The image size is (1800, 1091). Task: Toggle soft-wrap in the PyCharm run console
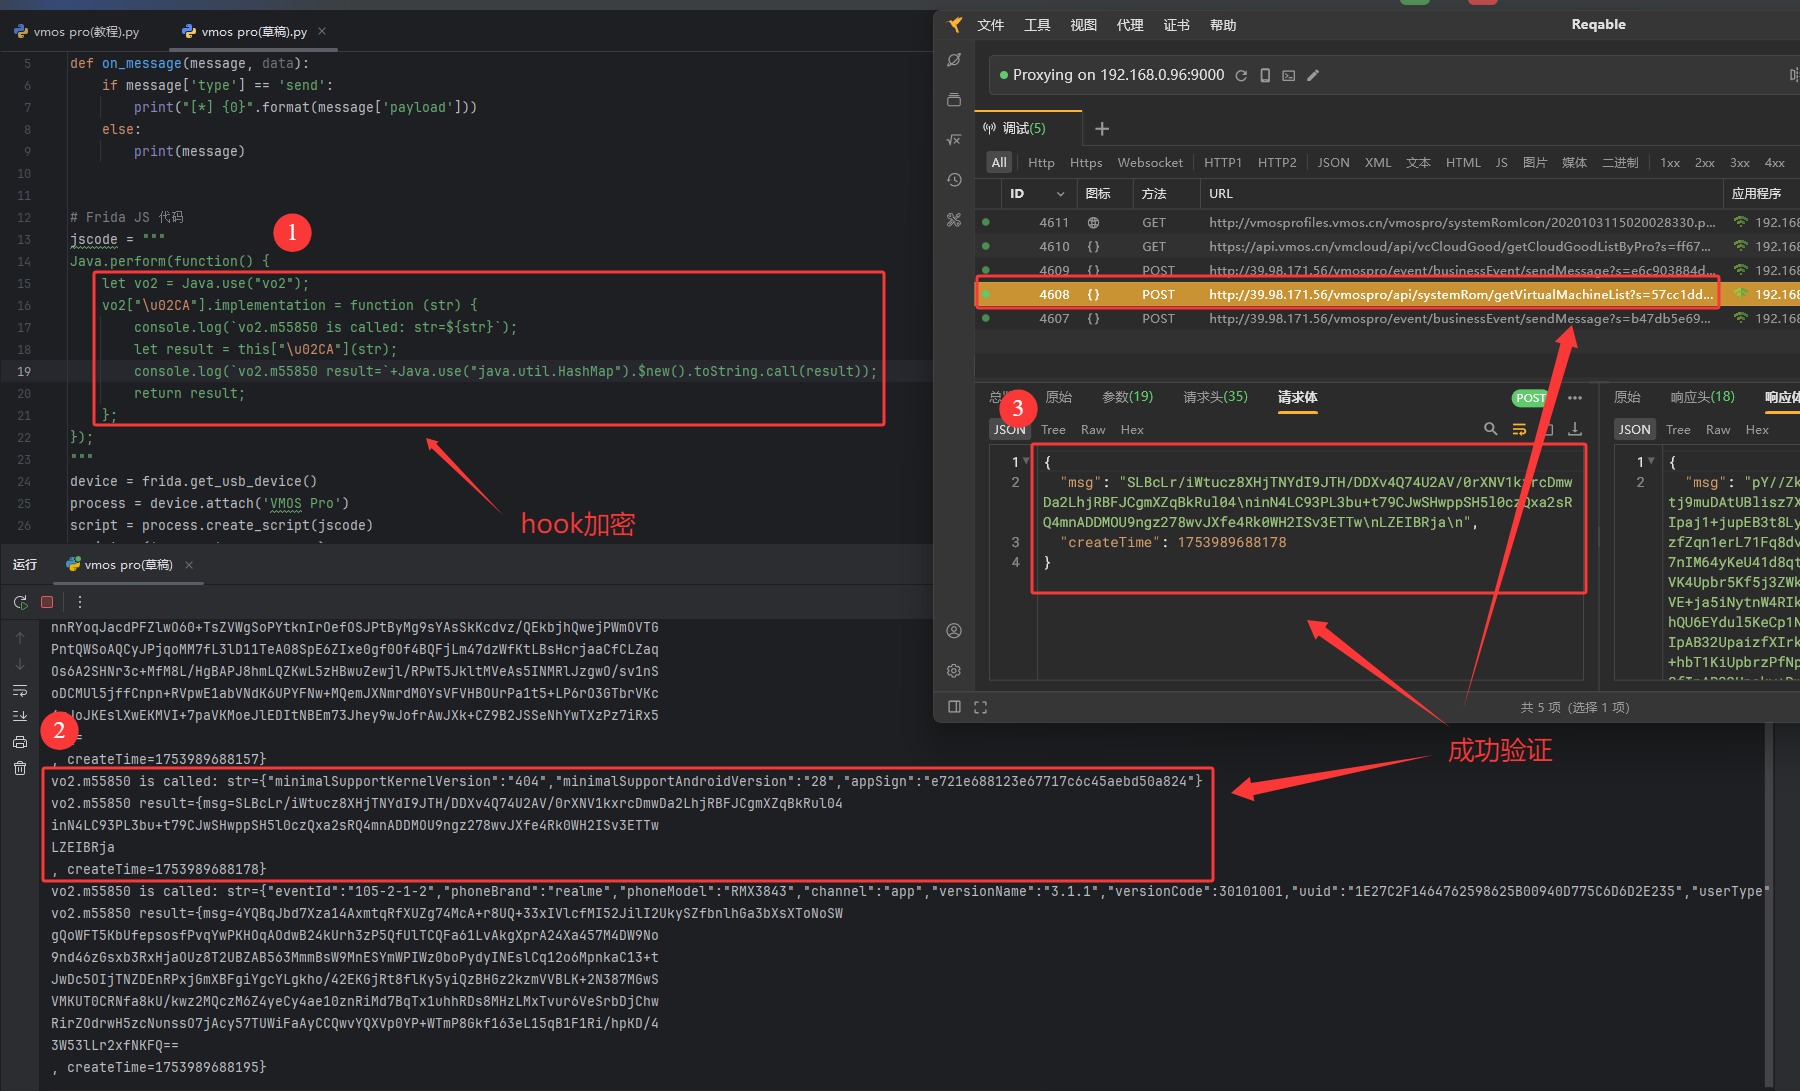pyautogui.click(x=20, y=691)
